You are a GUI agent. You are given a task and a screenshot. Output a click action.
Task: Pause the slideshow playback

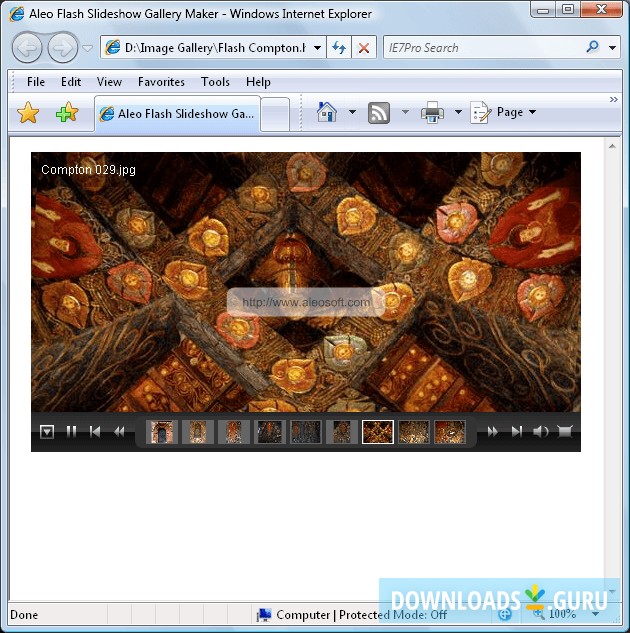(x=71, y=432)
